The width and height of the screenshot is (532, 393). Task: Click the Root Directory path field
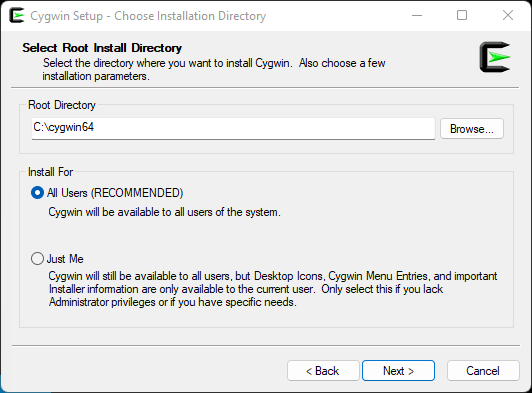click(233, 128)
